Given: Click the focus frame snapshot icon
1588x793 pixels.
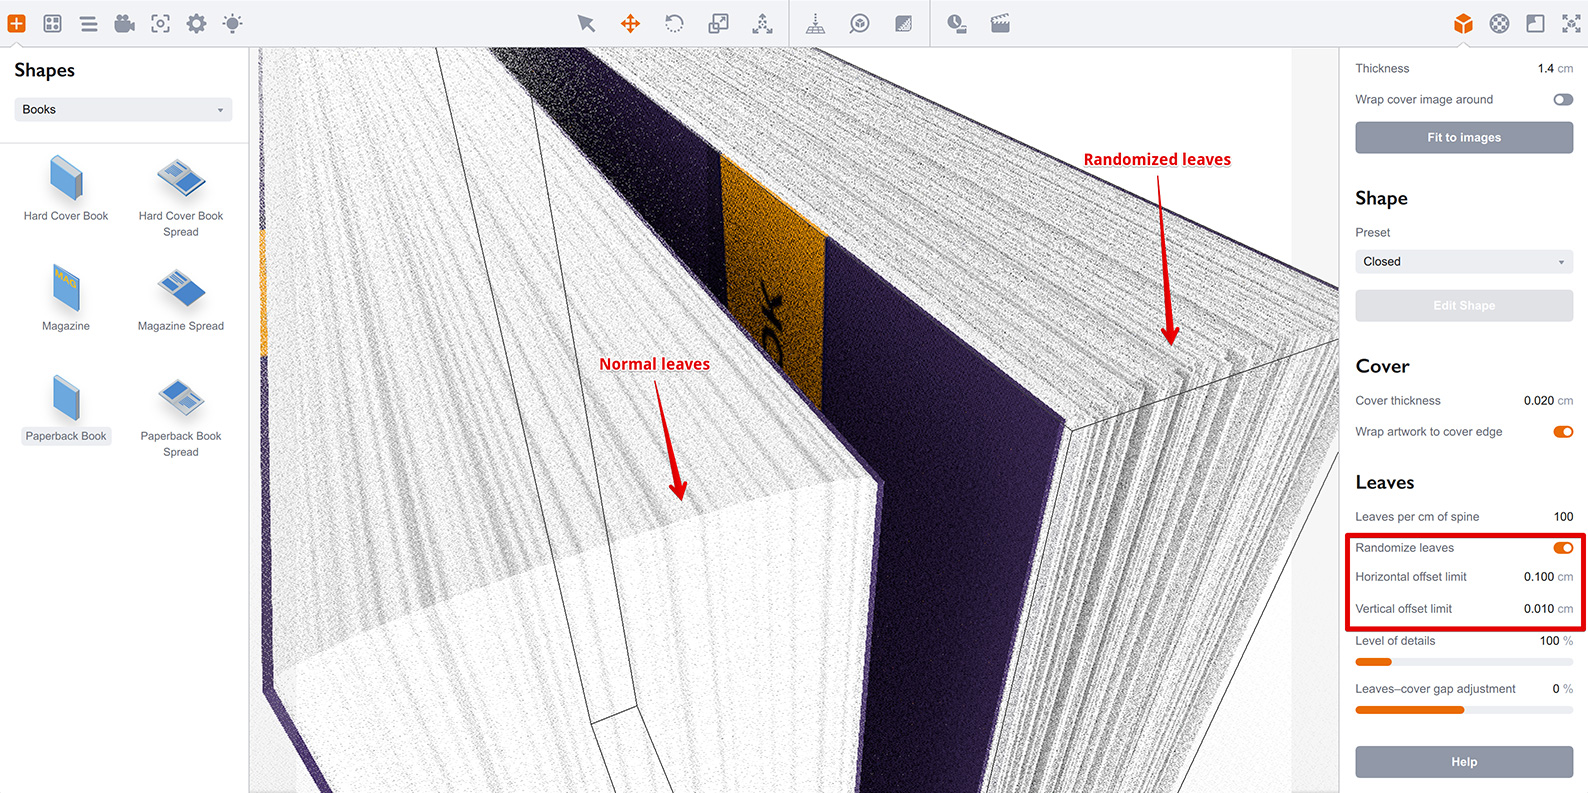Looking at the screenshot, I should tap(161, 23).
